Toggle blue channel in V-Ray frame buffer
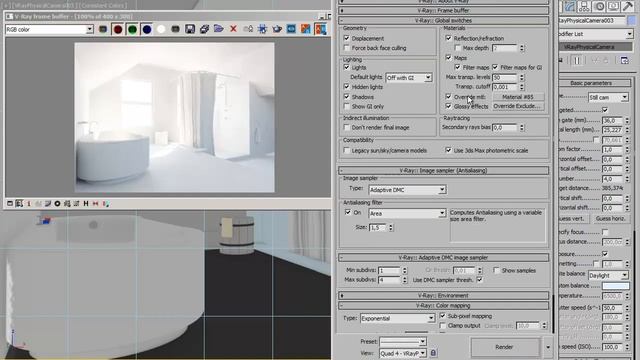This screenshot has height=360, width=640. [x=147, y=29]
